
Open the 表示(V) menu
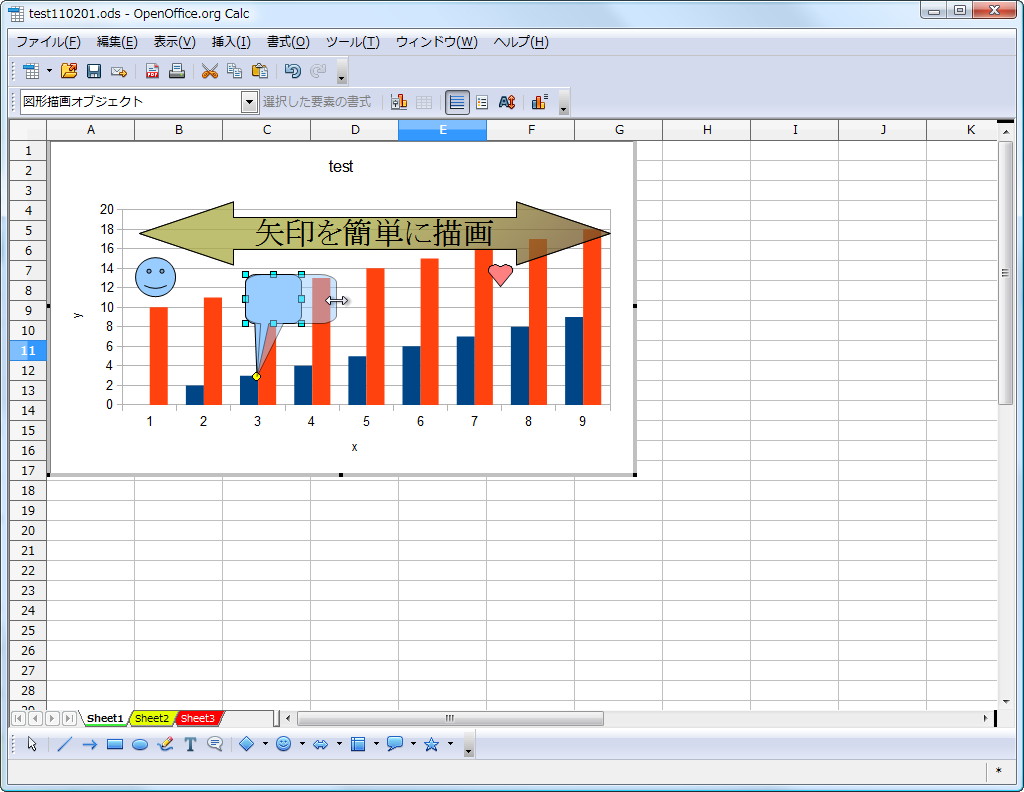point(174,42)
